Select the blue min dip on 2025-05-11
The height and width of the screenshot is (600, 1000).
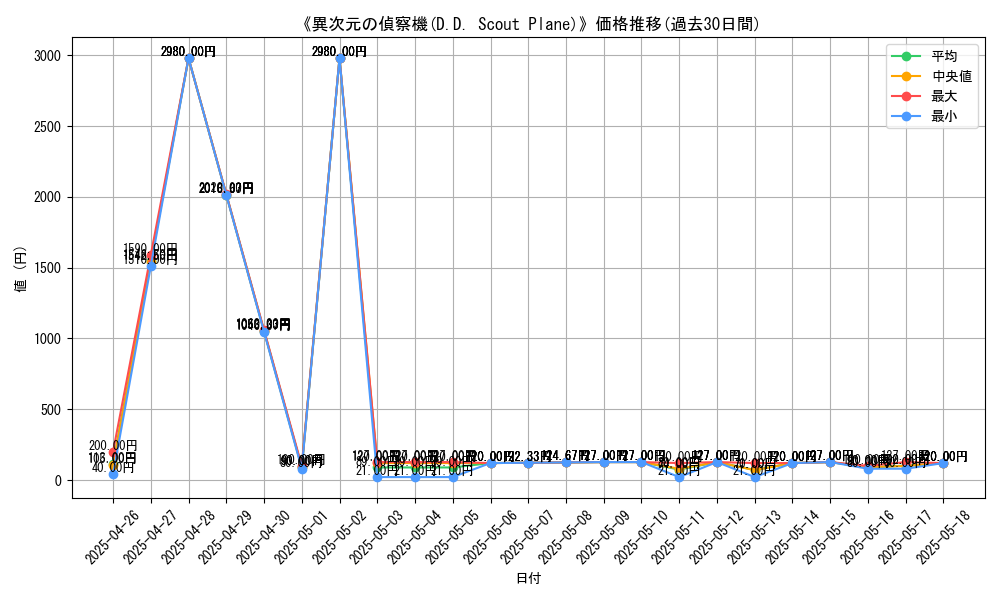[679, 478]
